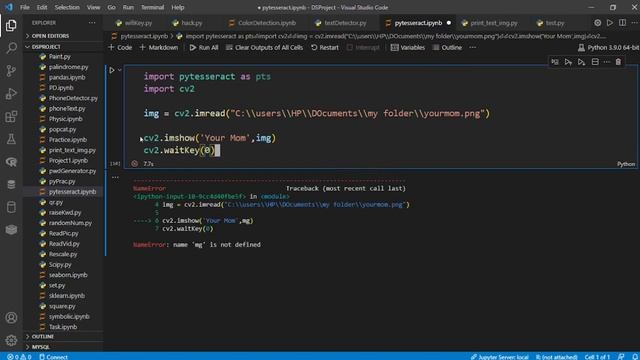The height and width of the screenshot is (360, 640).
Task: Open the Edit menu
Action: click(x=42, y=7)
